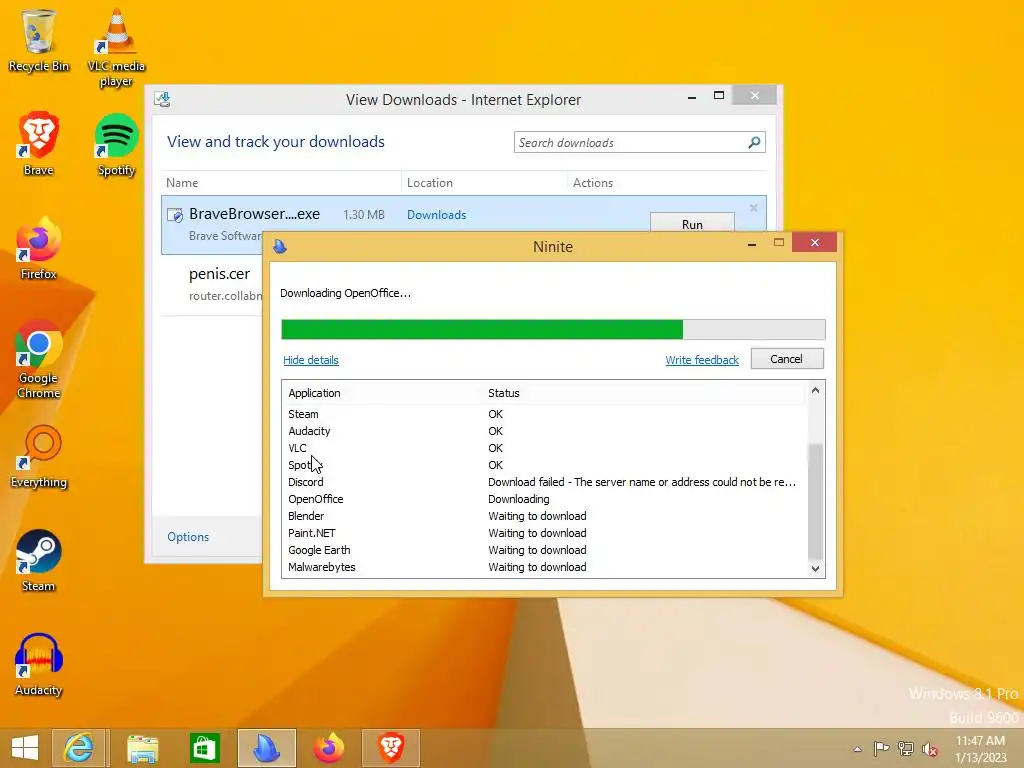The width and height of the screenshot is (1024, 768).
Task: Sort downloads by Name column
Action: click(281, 183)
